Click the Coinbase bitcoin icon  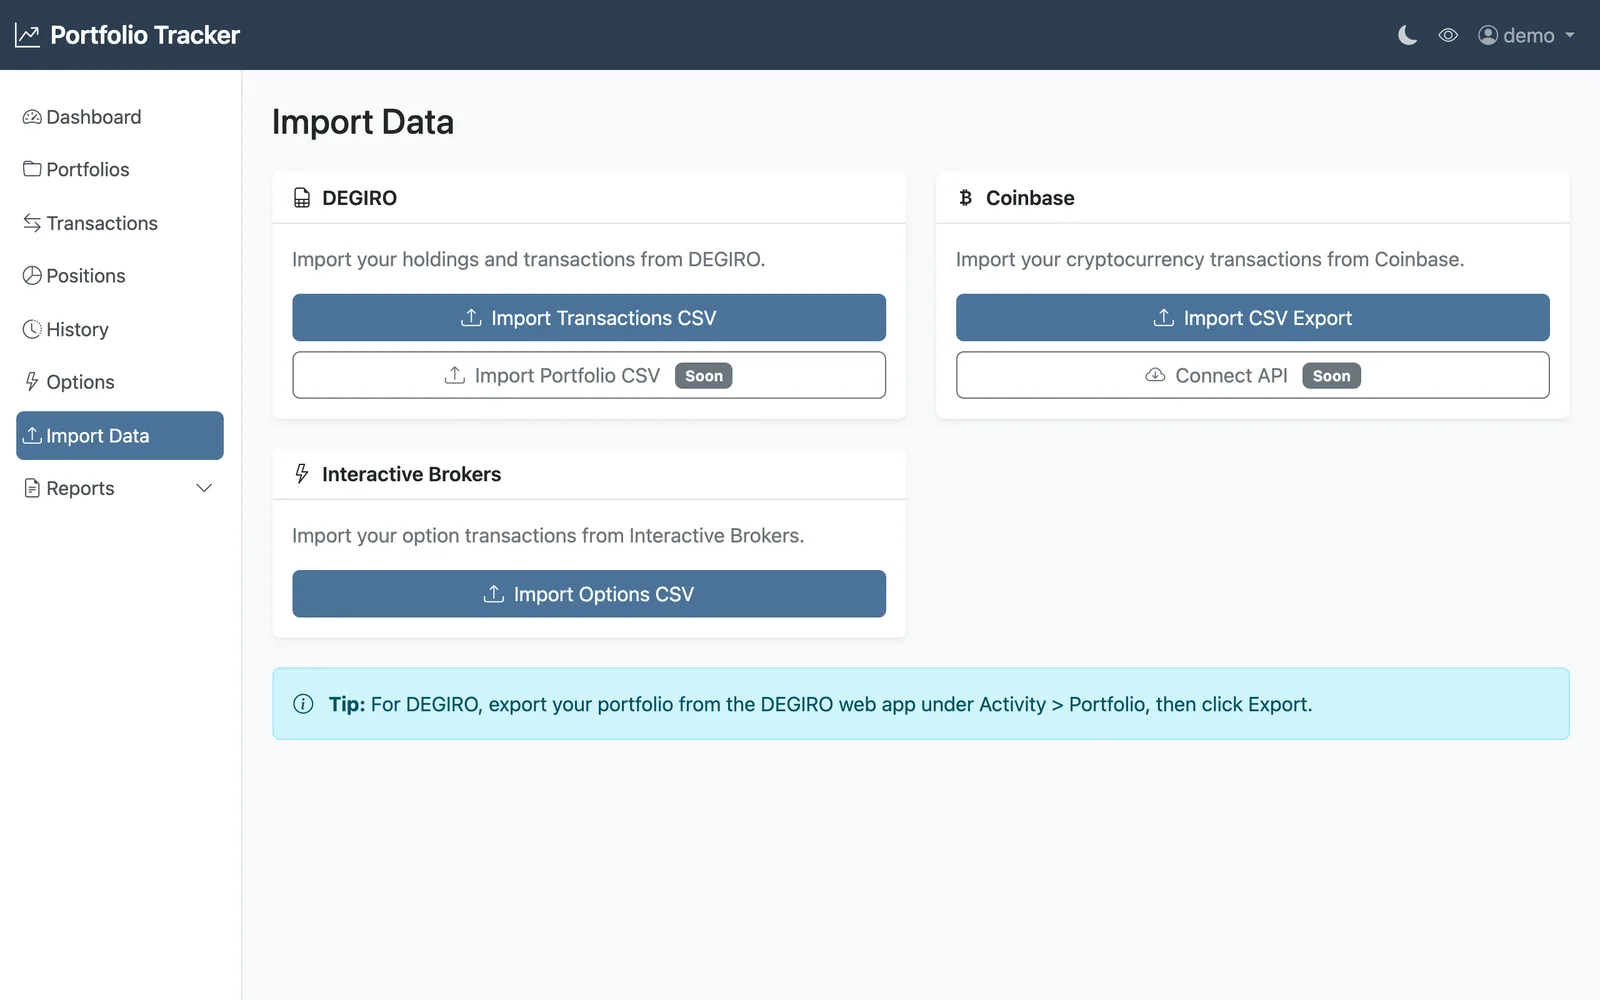coord(966,198)
